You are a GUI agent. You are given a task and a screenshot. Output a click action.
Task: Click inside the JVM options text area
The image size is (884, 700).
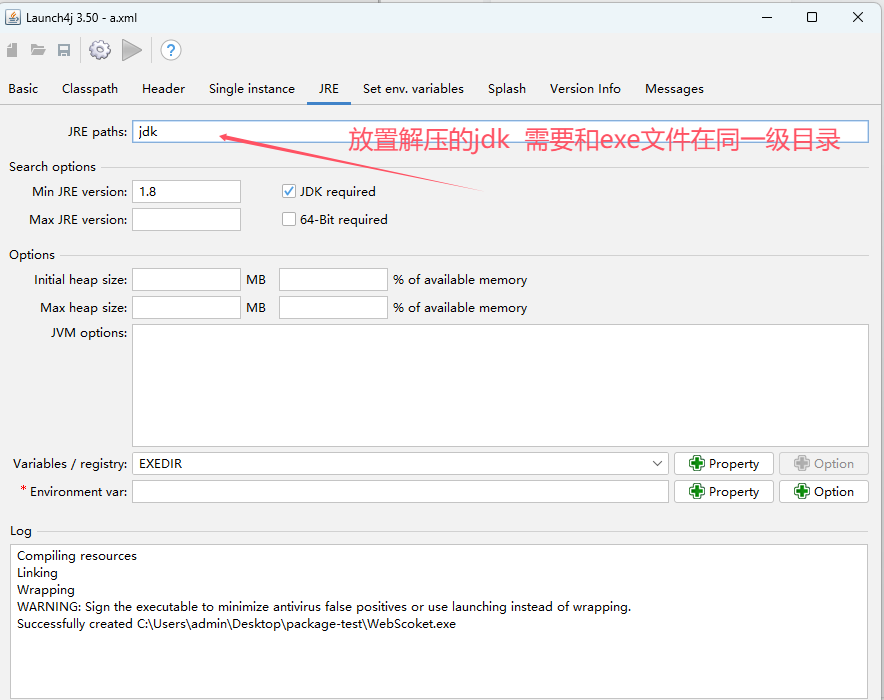click(x=500, y=386)
